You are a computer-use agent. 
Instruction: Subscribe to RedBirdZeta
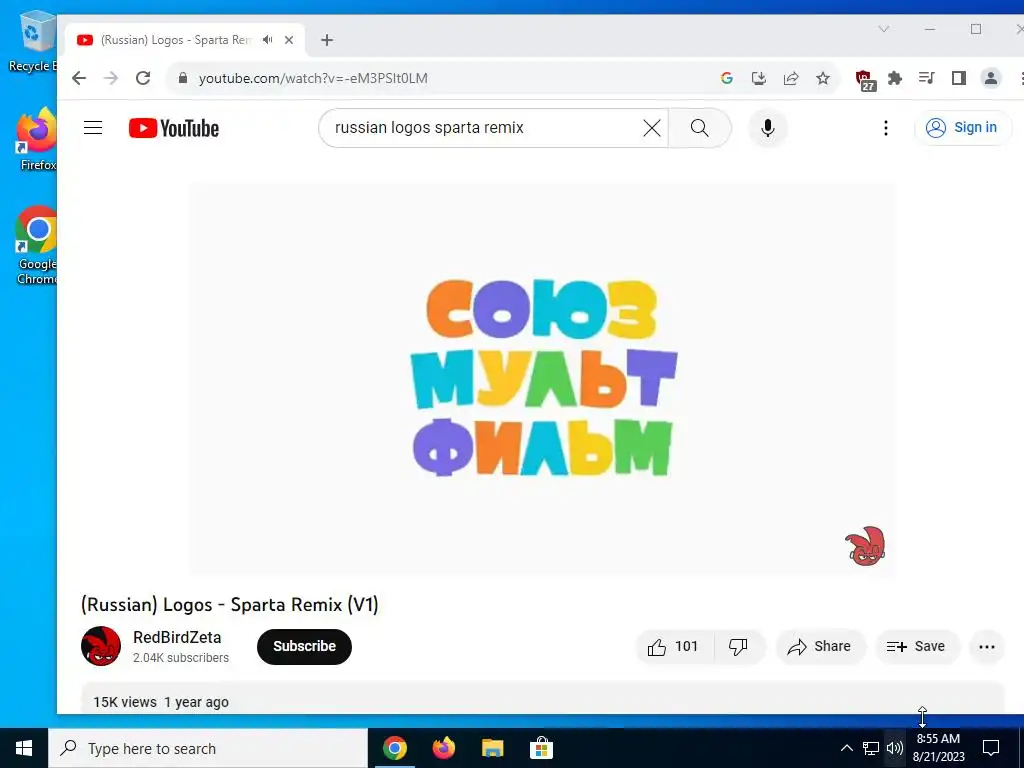click(x=304, y=647)
